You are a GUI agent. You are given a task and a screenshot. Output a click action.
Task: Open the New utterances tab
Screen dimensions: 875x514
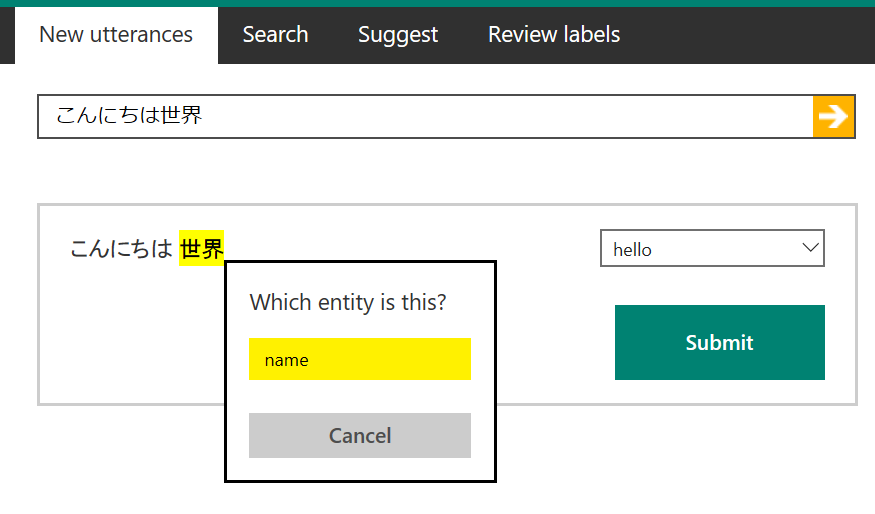pos(116,35)
